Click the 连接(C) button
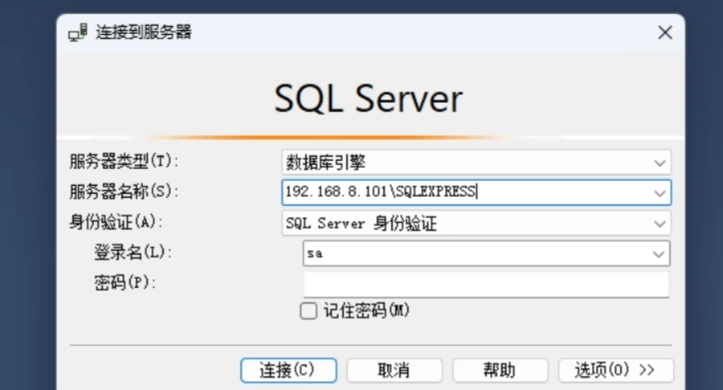The height and width of the screenshot is (390, 723). (x=289, y=370)
